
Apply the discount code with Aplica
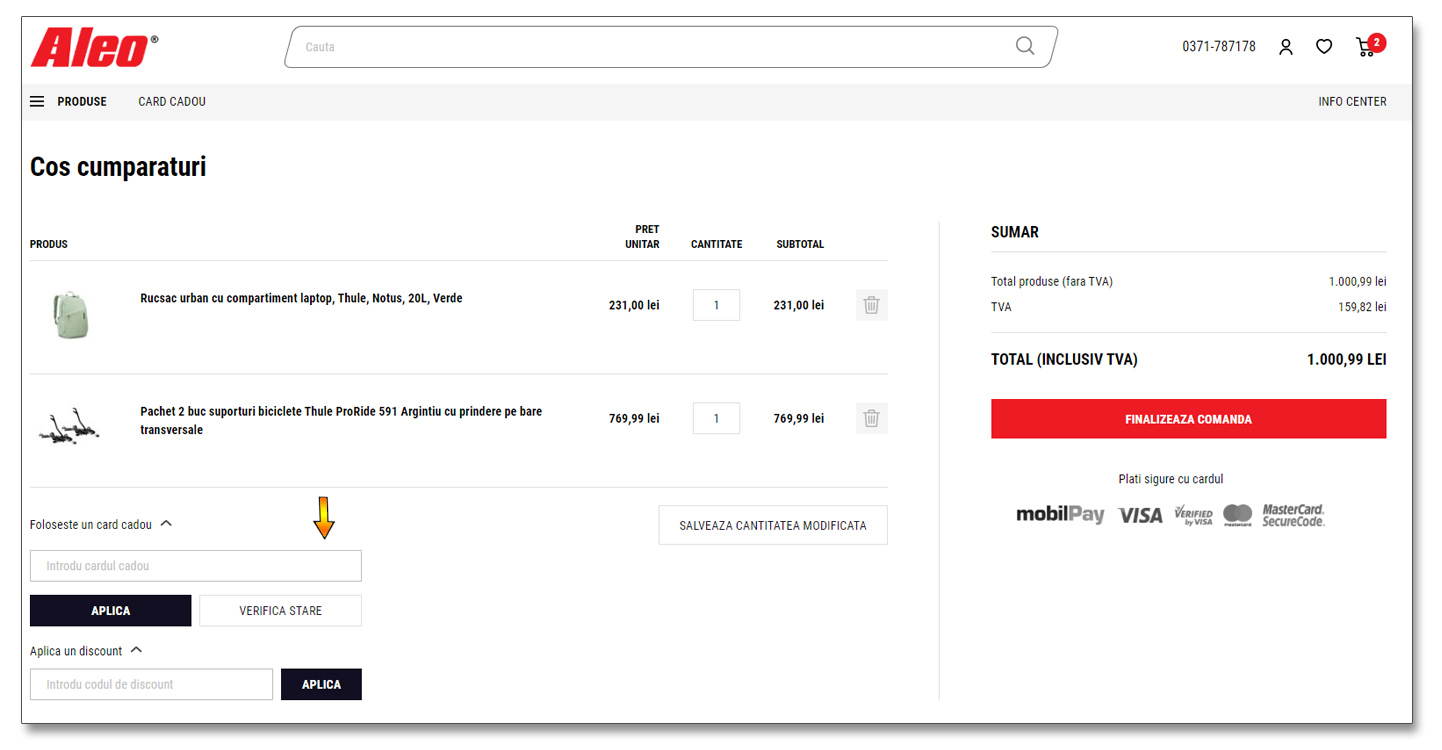tap(321, 685)
